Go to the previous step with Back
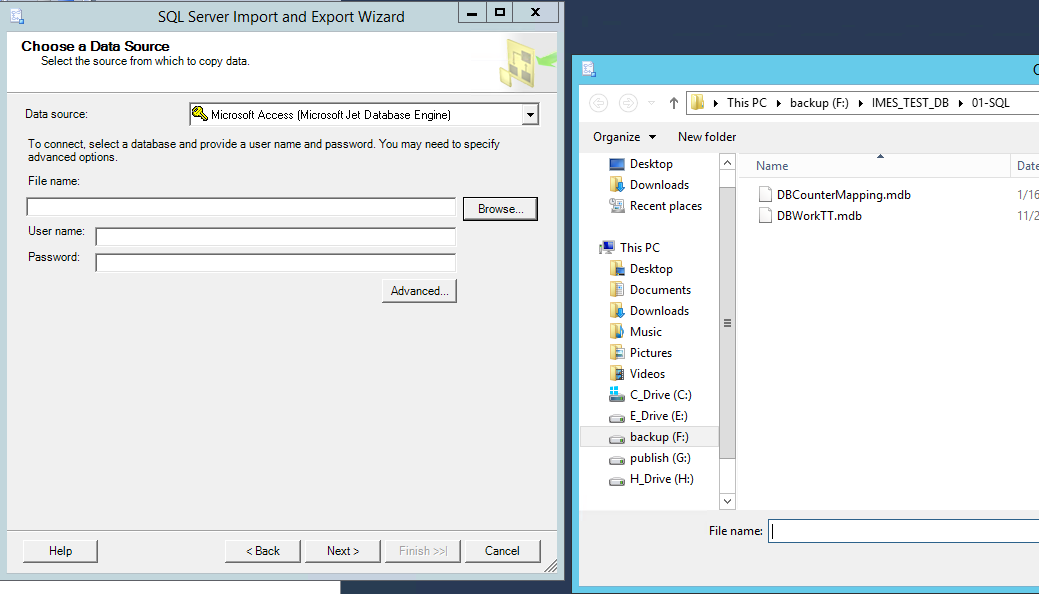Viewport: 1039px width, 594px height. [263, 551]
